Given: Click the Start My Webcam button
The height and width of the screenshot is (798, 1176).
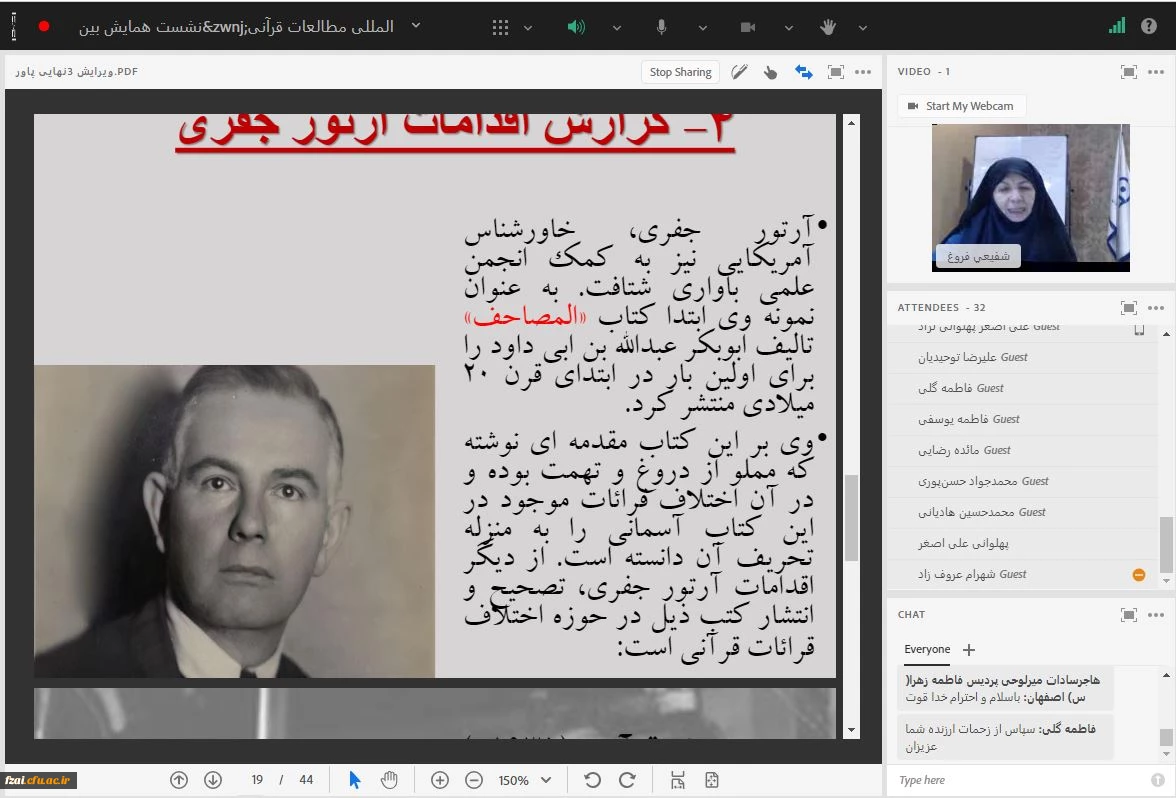Looking at the screenshot, I should (x=960, y=106).
